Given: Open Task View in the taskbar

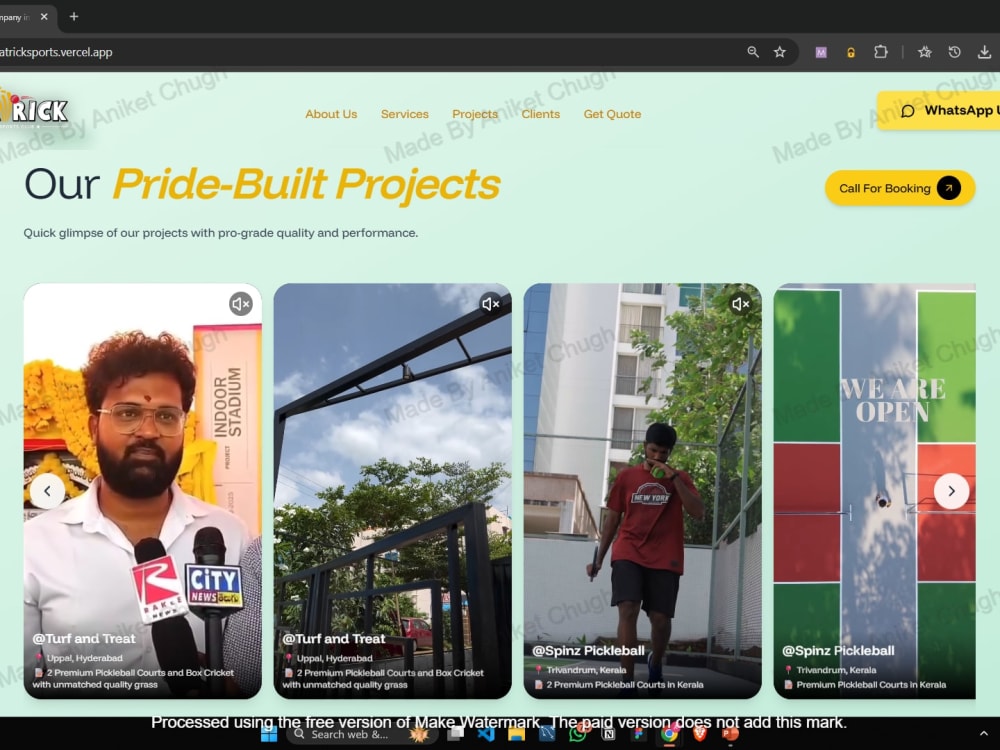Looking at the screenshot, I should (455, 734).
